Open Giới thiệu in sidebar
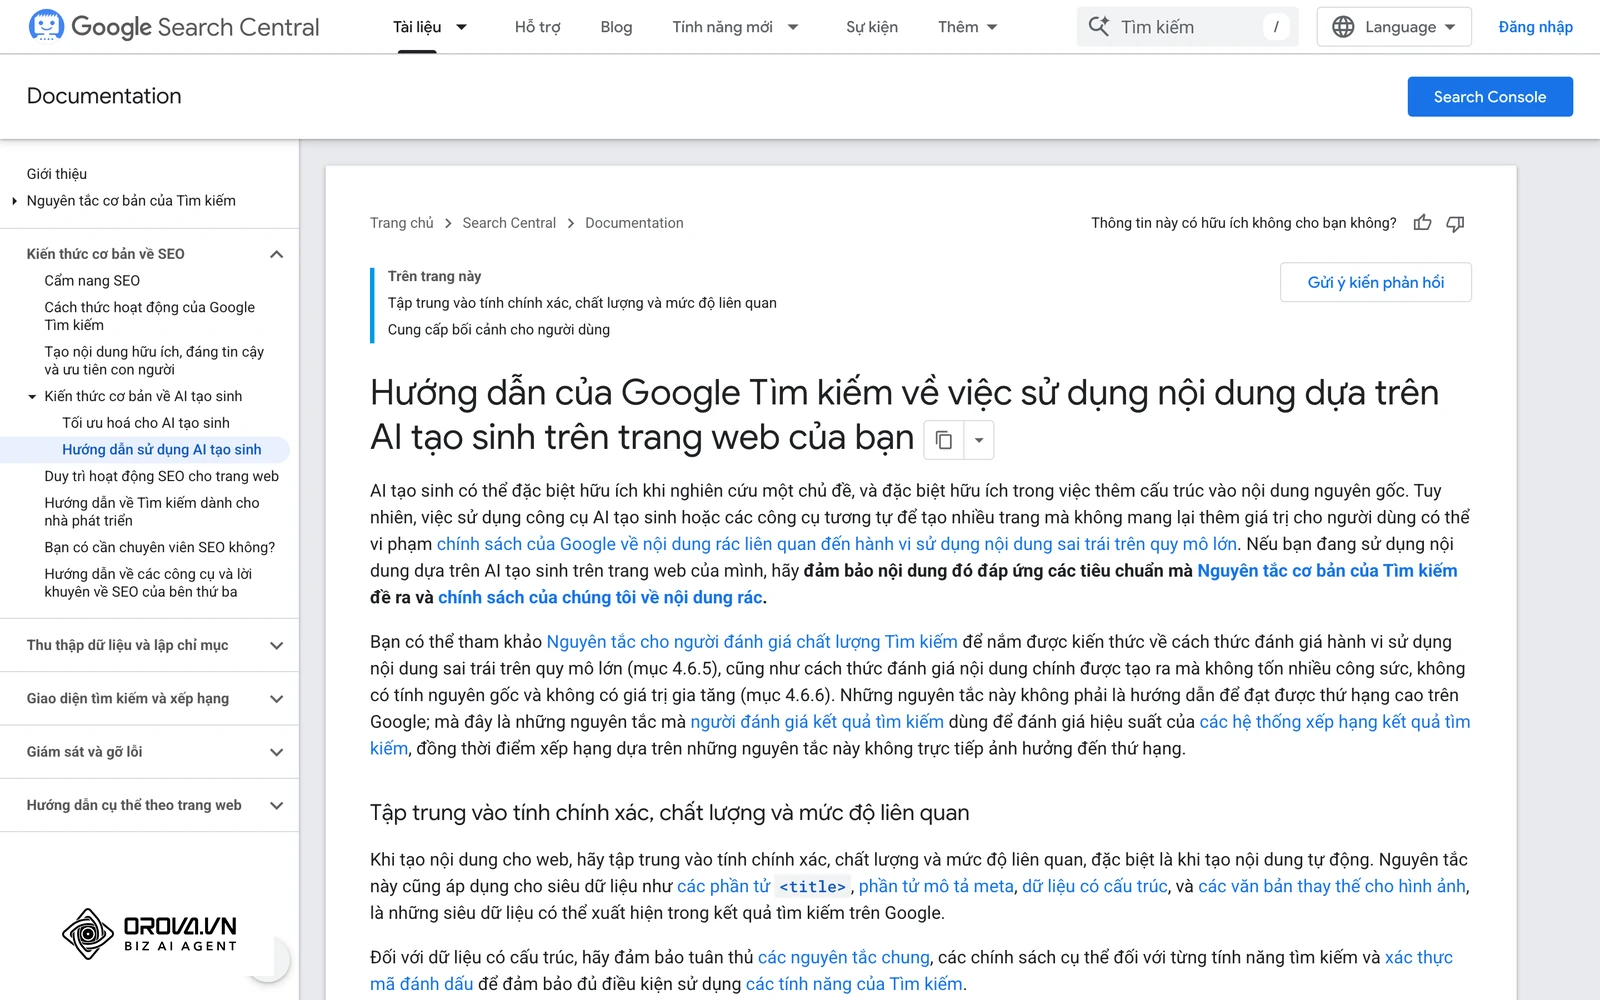The width and height of the screenshot is (1600, 1000). pyautogui.click(x=57, y=174)
